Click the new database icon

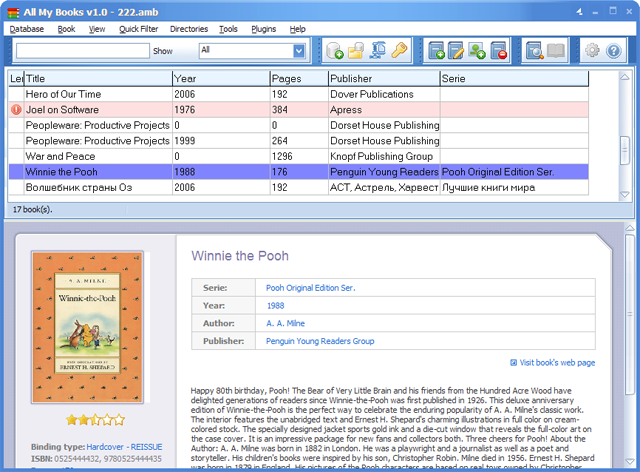coord(334,51)
